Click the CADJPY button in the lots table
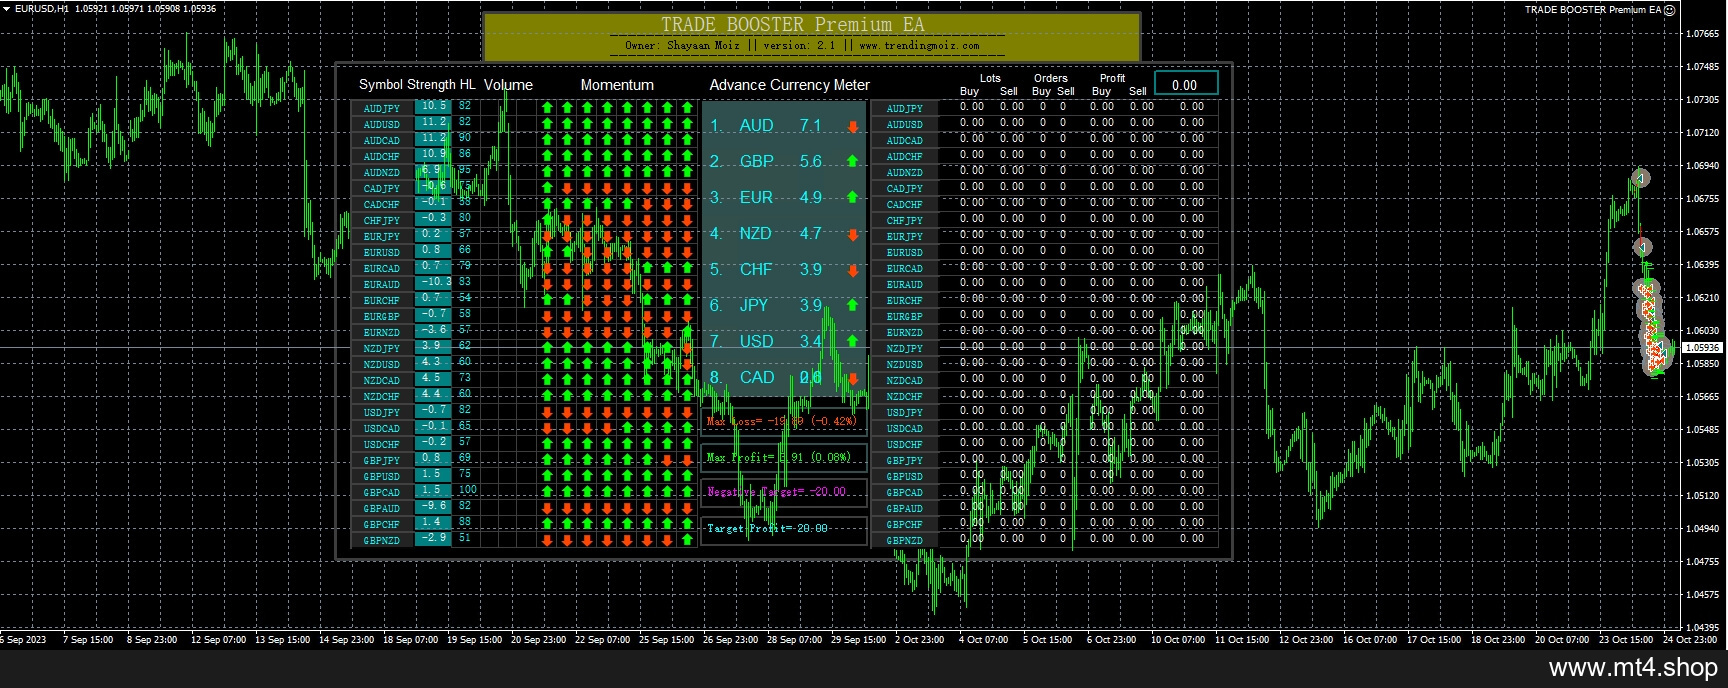1728x688 pixels. click(905, 188)
